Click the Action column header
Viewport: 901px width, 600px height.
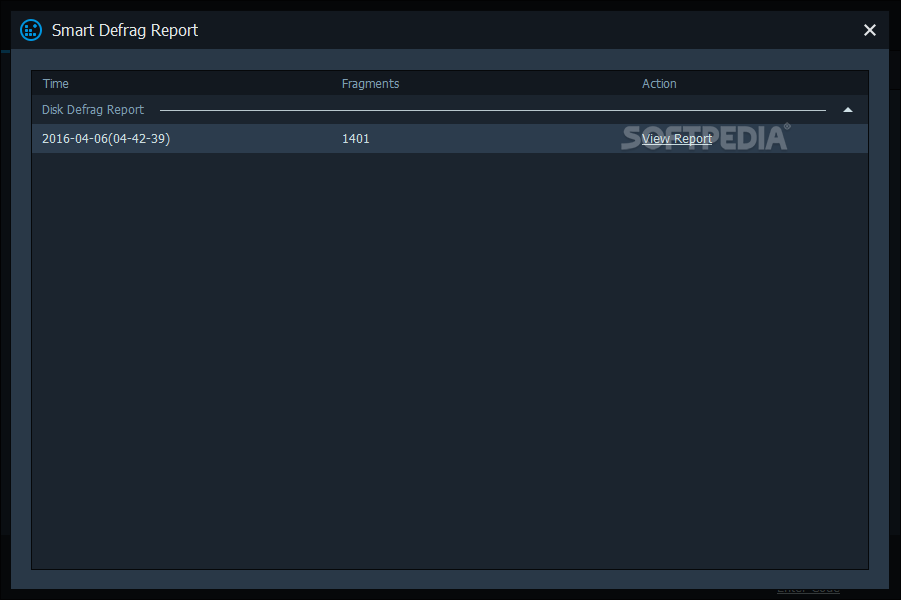click(659, 84)
